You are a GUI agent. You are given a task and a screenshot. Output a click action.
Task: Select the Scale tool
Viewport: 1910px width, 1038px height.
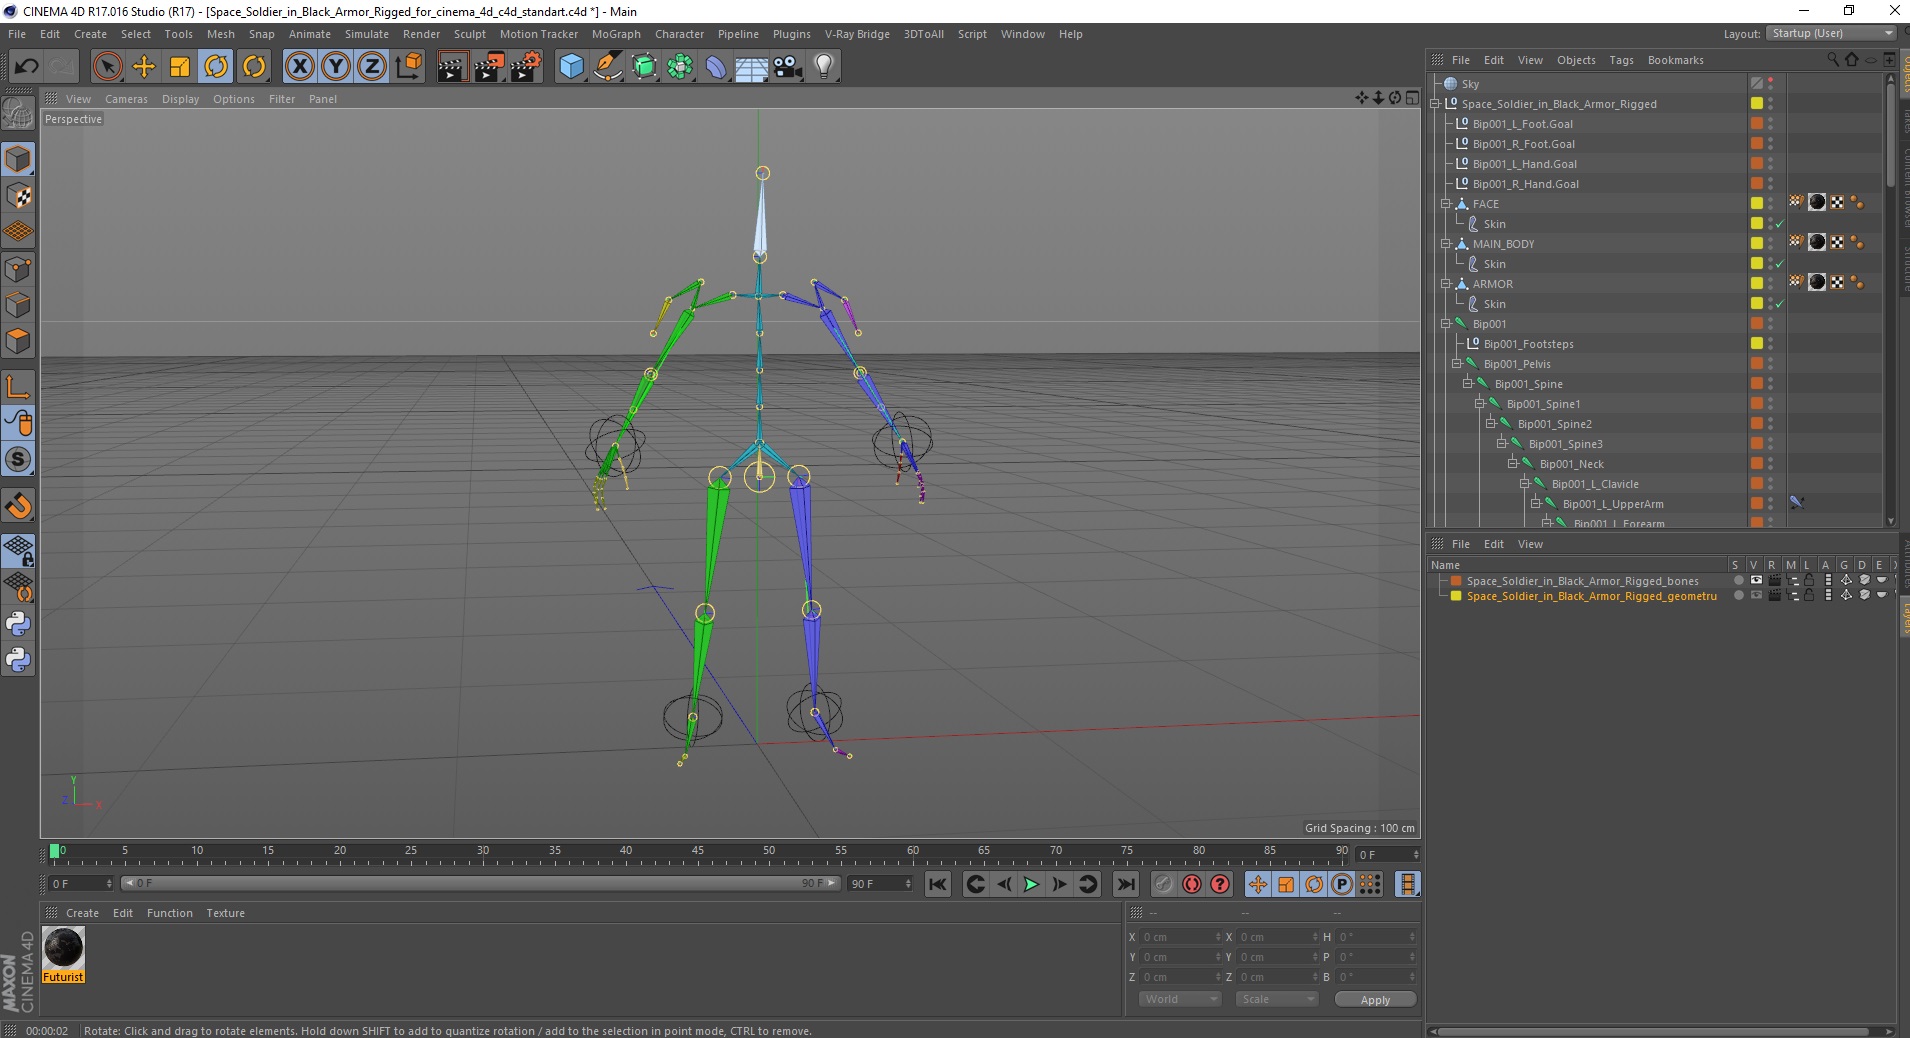coord(180,67)
